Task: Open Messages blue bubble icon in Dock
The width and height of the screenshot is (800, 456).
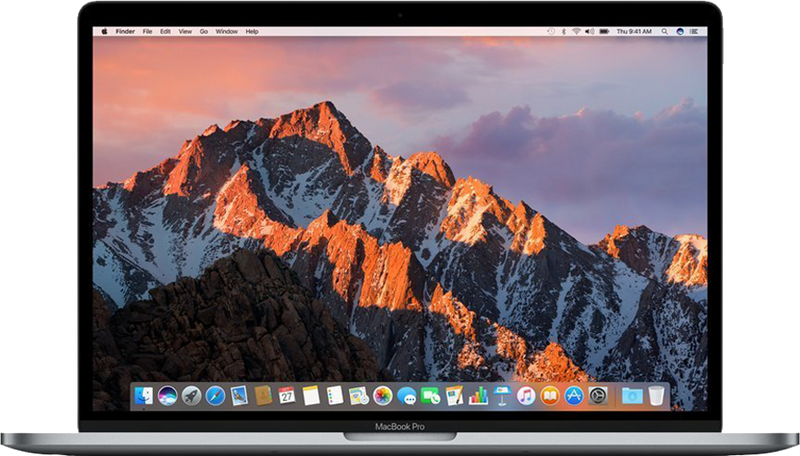Action: 407,395
